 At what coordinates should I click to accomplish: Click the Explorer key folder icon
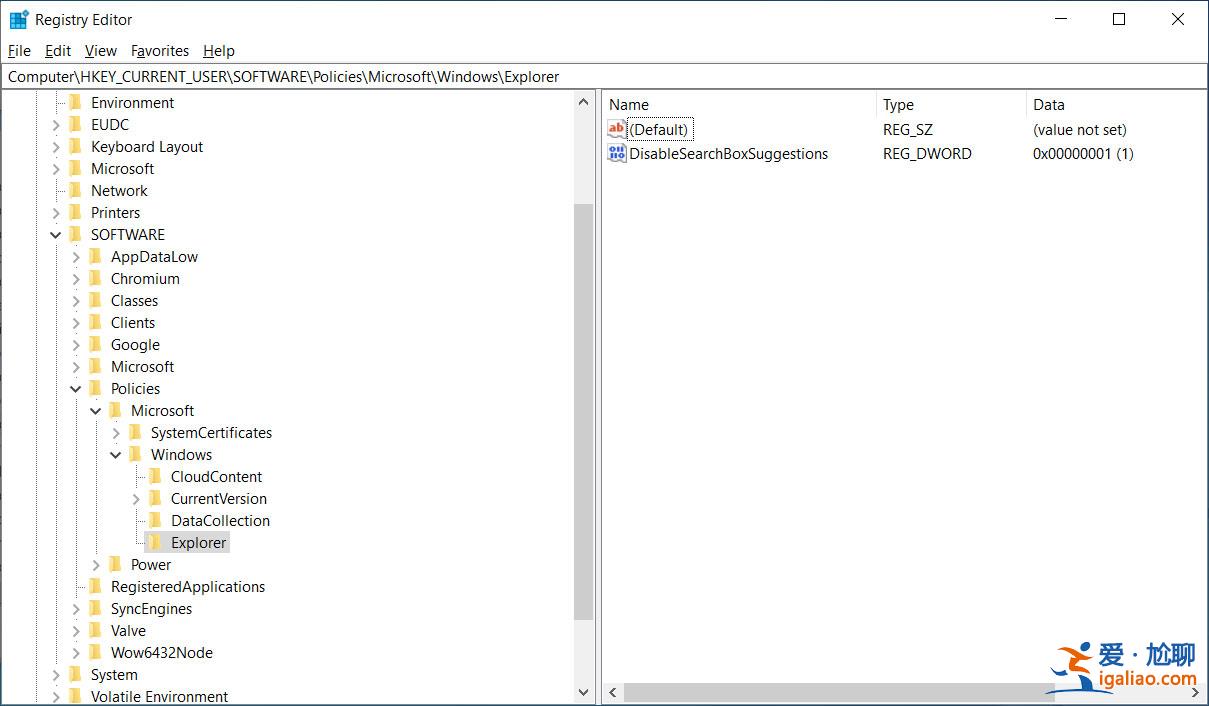pos(155,543)
